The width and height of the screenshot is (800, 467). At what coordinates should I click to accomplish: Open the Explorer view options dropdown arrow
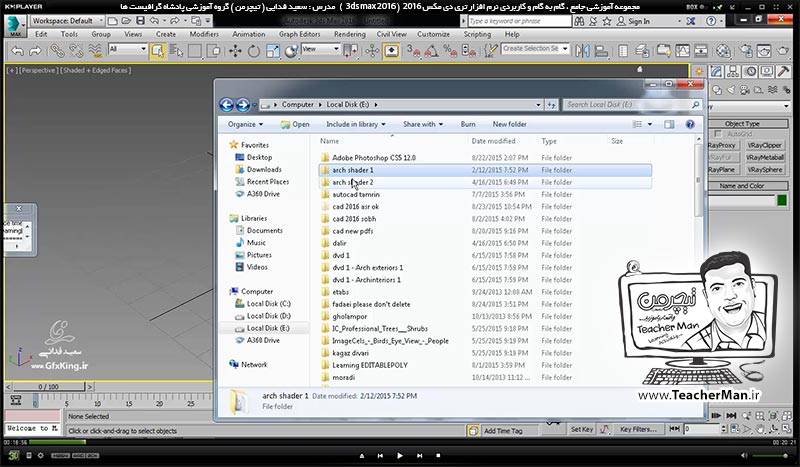[x=650, y=125]
